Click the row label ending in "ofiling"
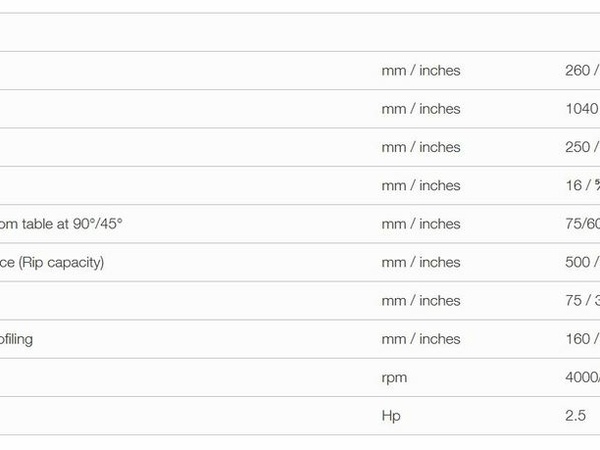This screenshot has width=600, height=450. (x=17, y=339)
